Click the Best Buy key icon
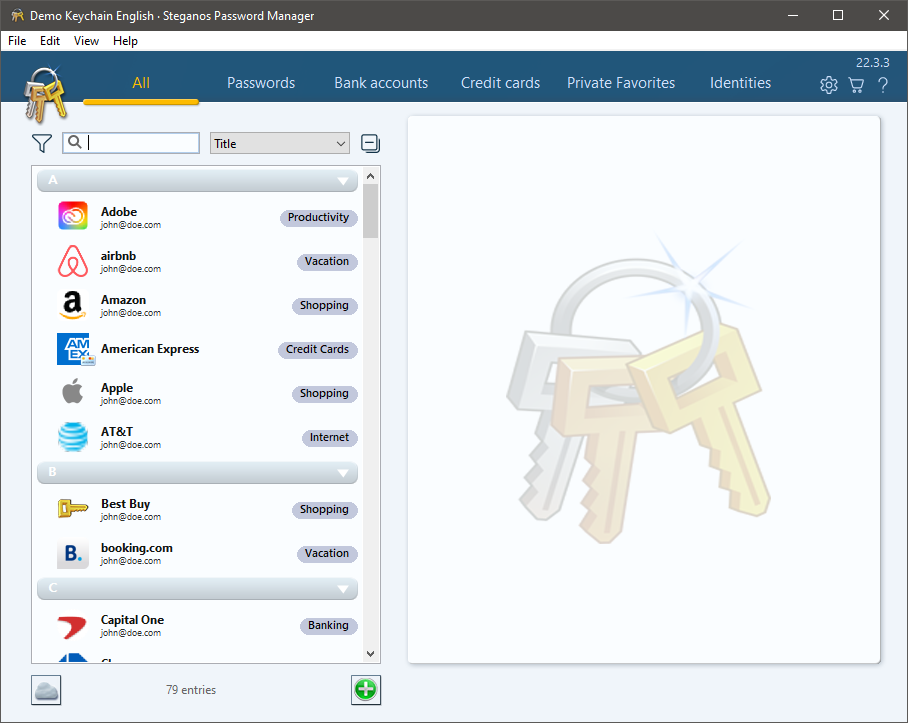Viewport: 908px width, 723px height. click(73, 508)
